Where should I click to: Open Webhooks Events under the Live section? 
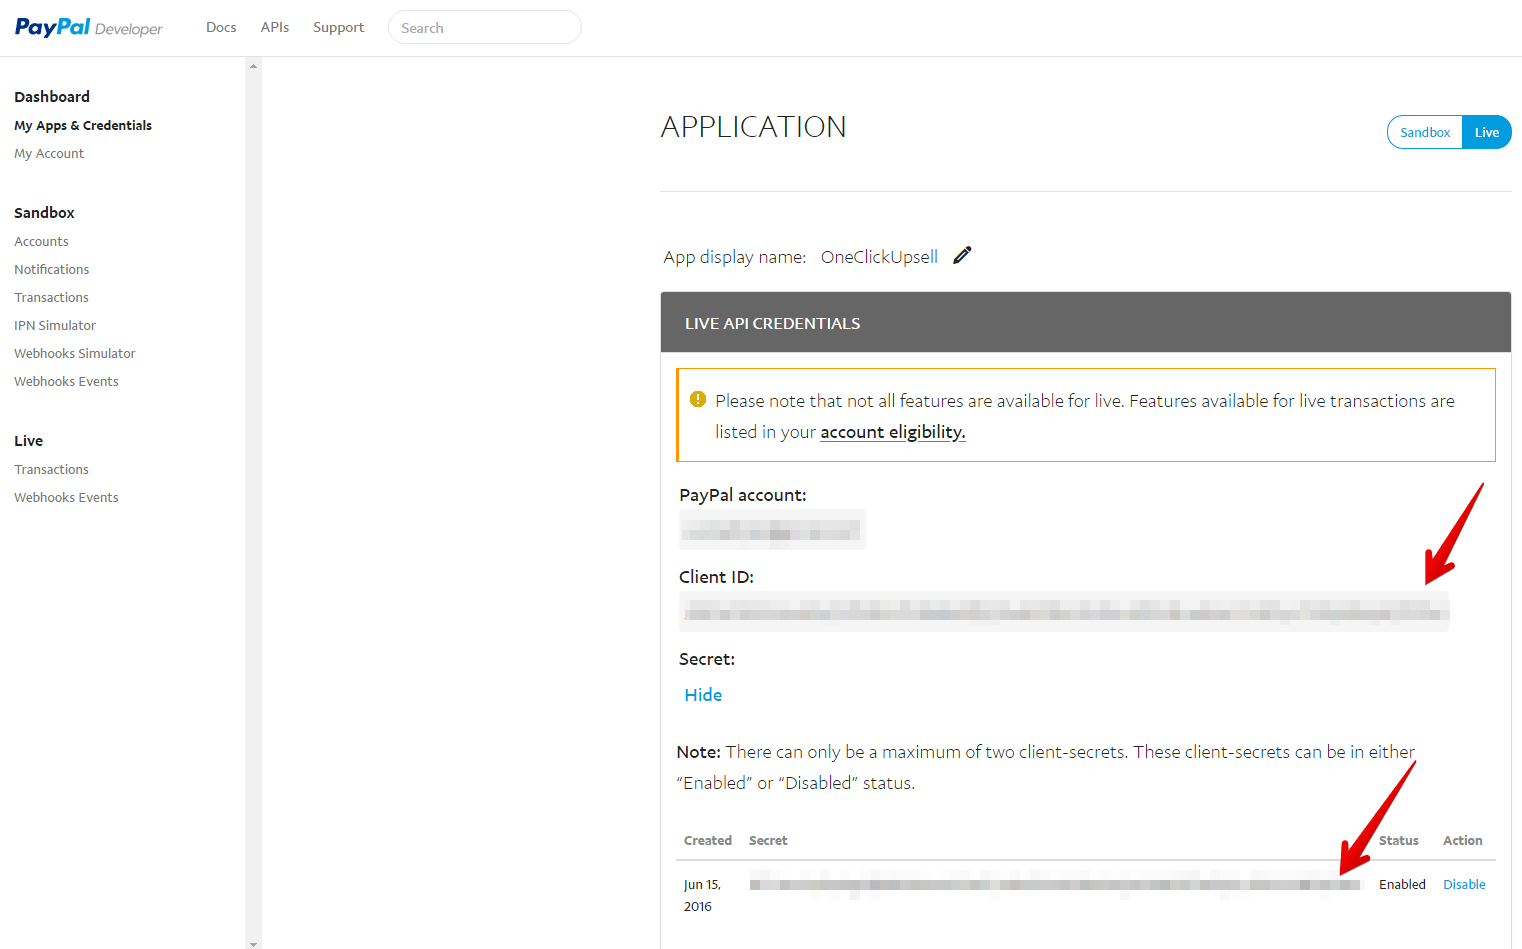point(66,497)
